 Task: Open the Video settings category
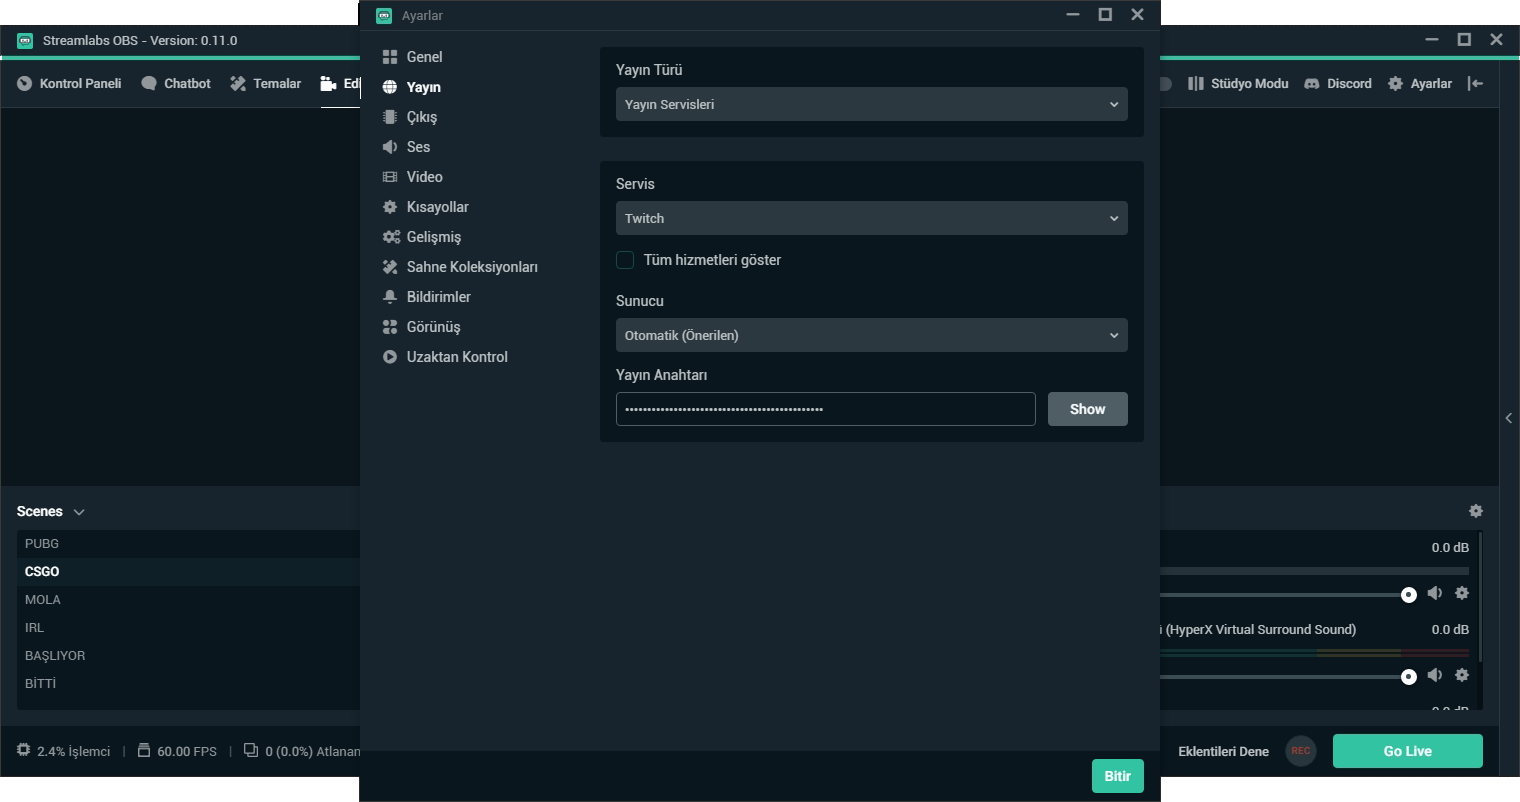(x=412, y=177)
